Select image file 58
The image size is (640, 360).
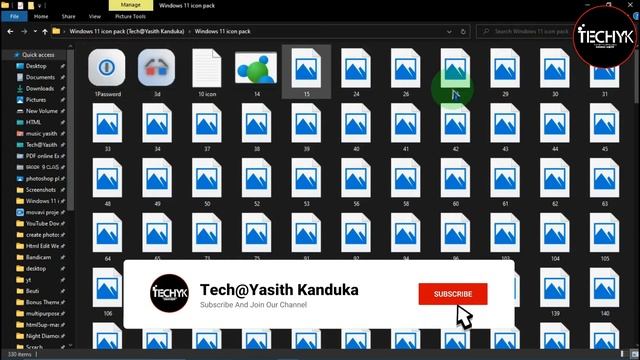click(x=406, y=182)
